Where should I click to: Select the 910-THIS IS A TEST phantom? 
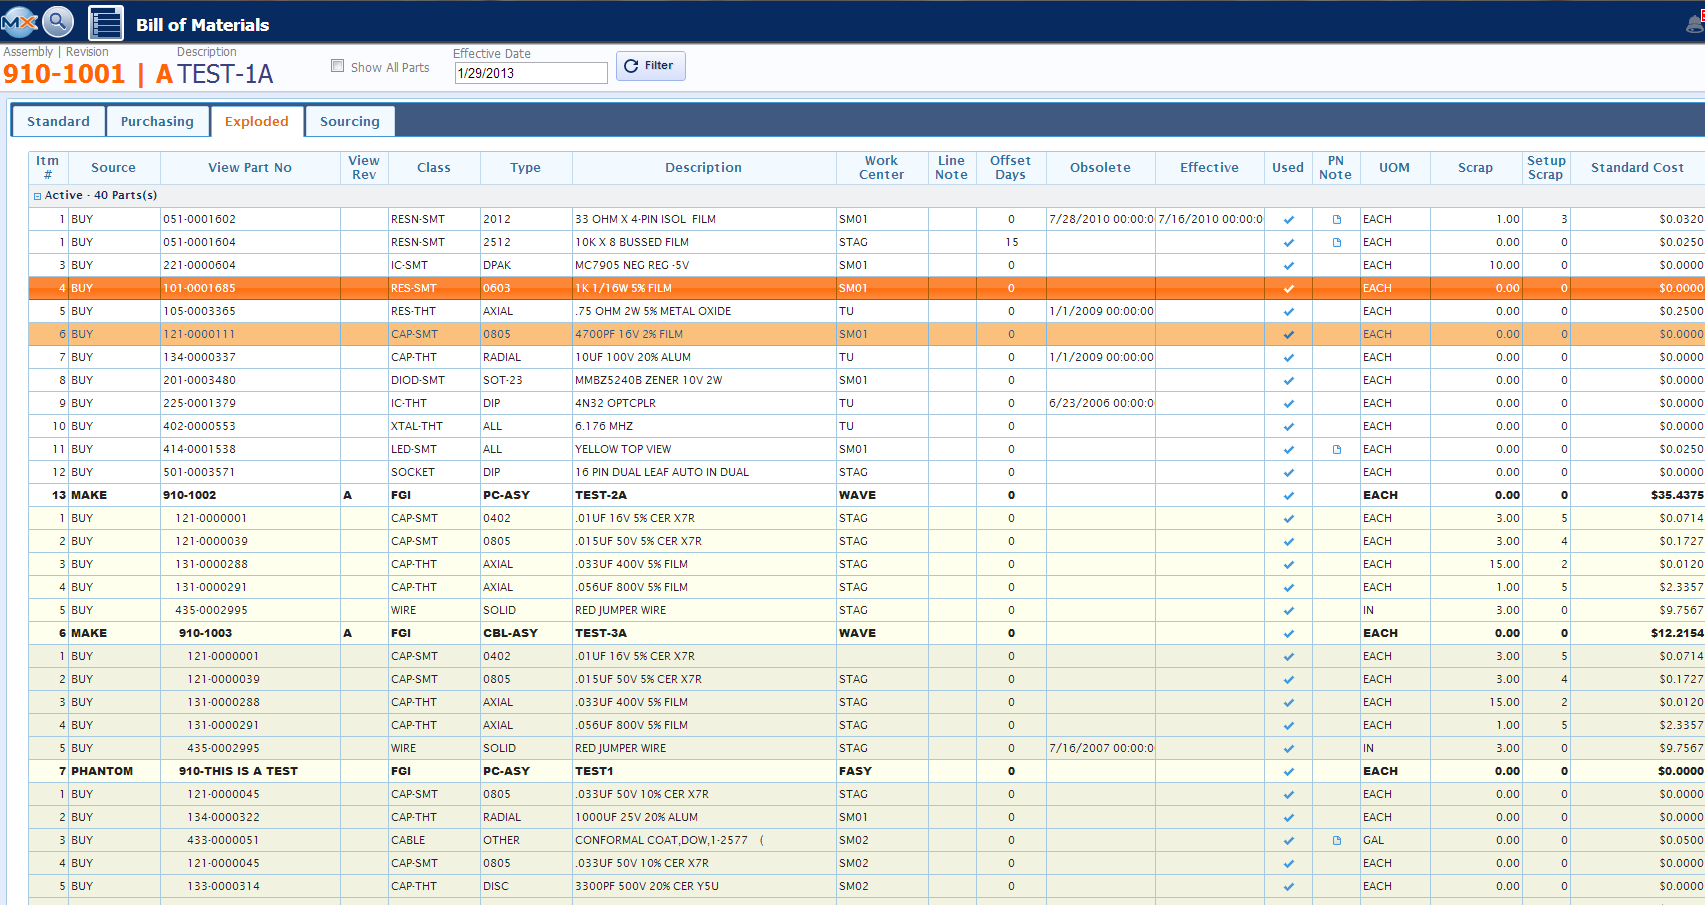click(x=238, y=771)
